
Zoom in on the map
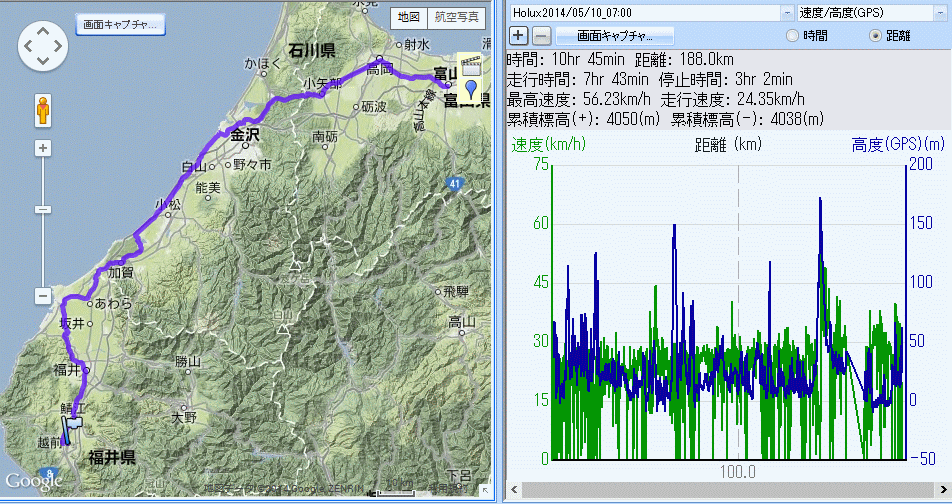click(x=43, y=149)
